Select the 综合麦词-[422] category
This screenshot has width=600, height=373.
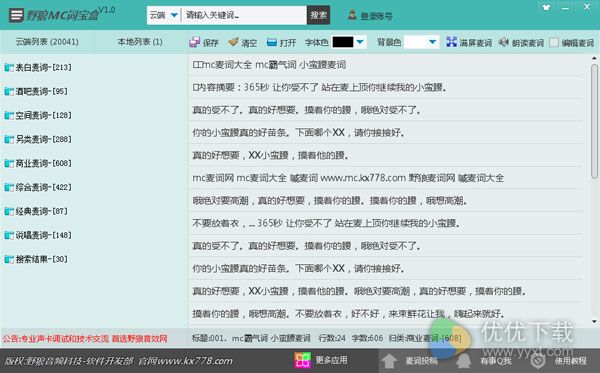click(x=43, y=187)
